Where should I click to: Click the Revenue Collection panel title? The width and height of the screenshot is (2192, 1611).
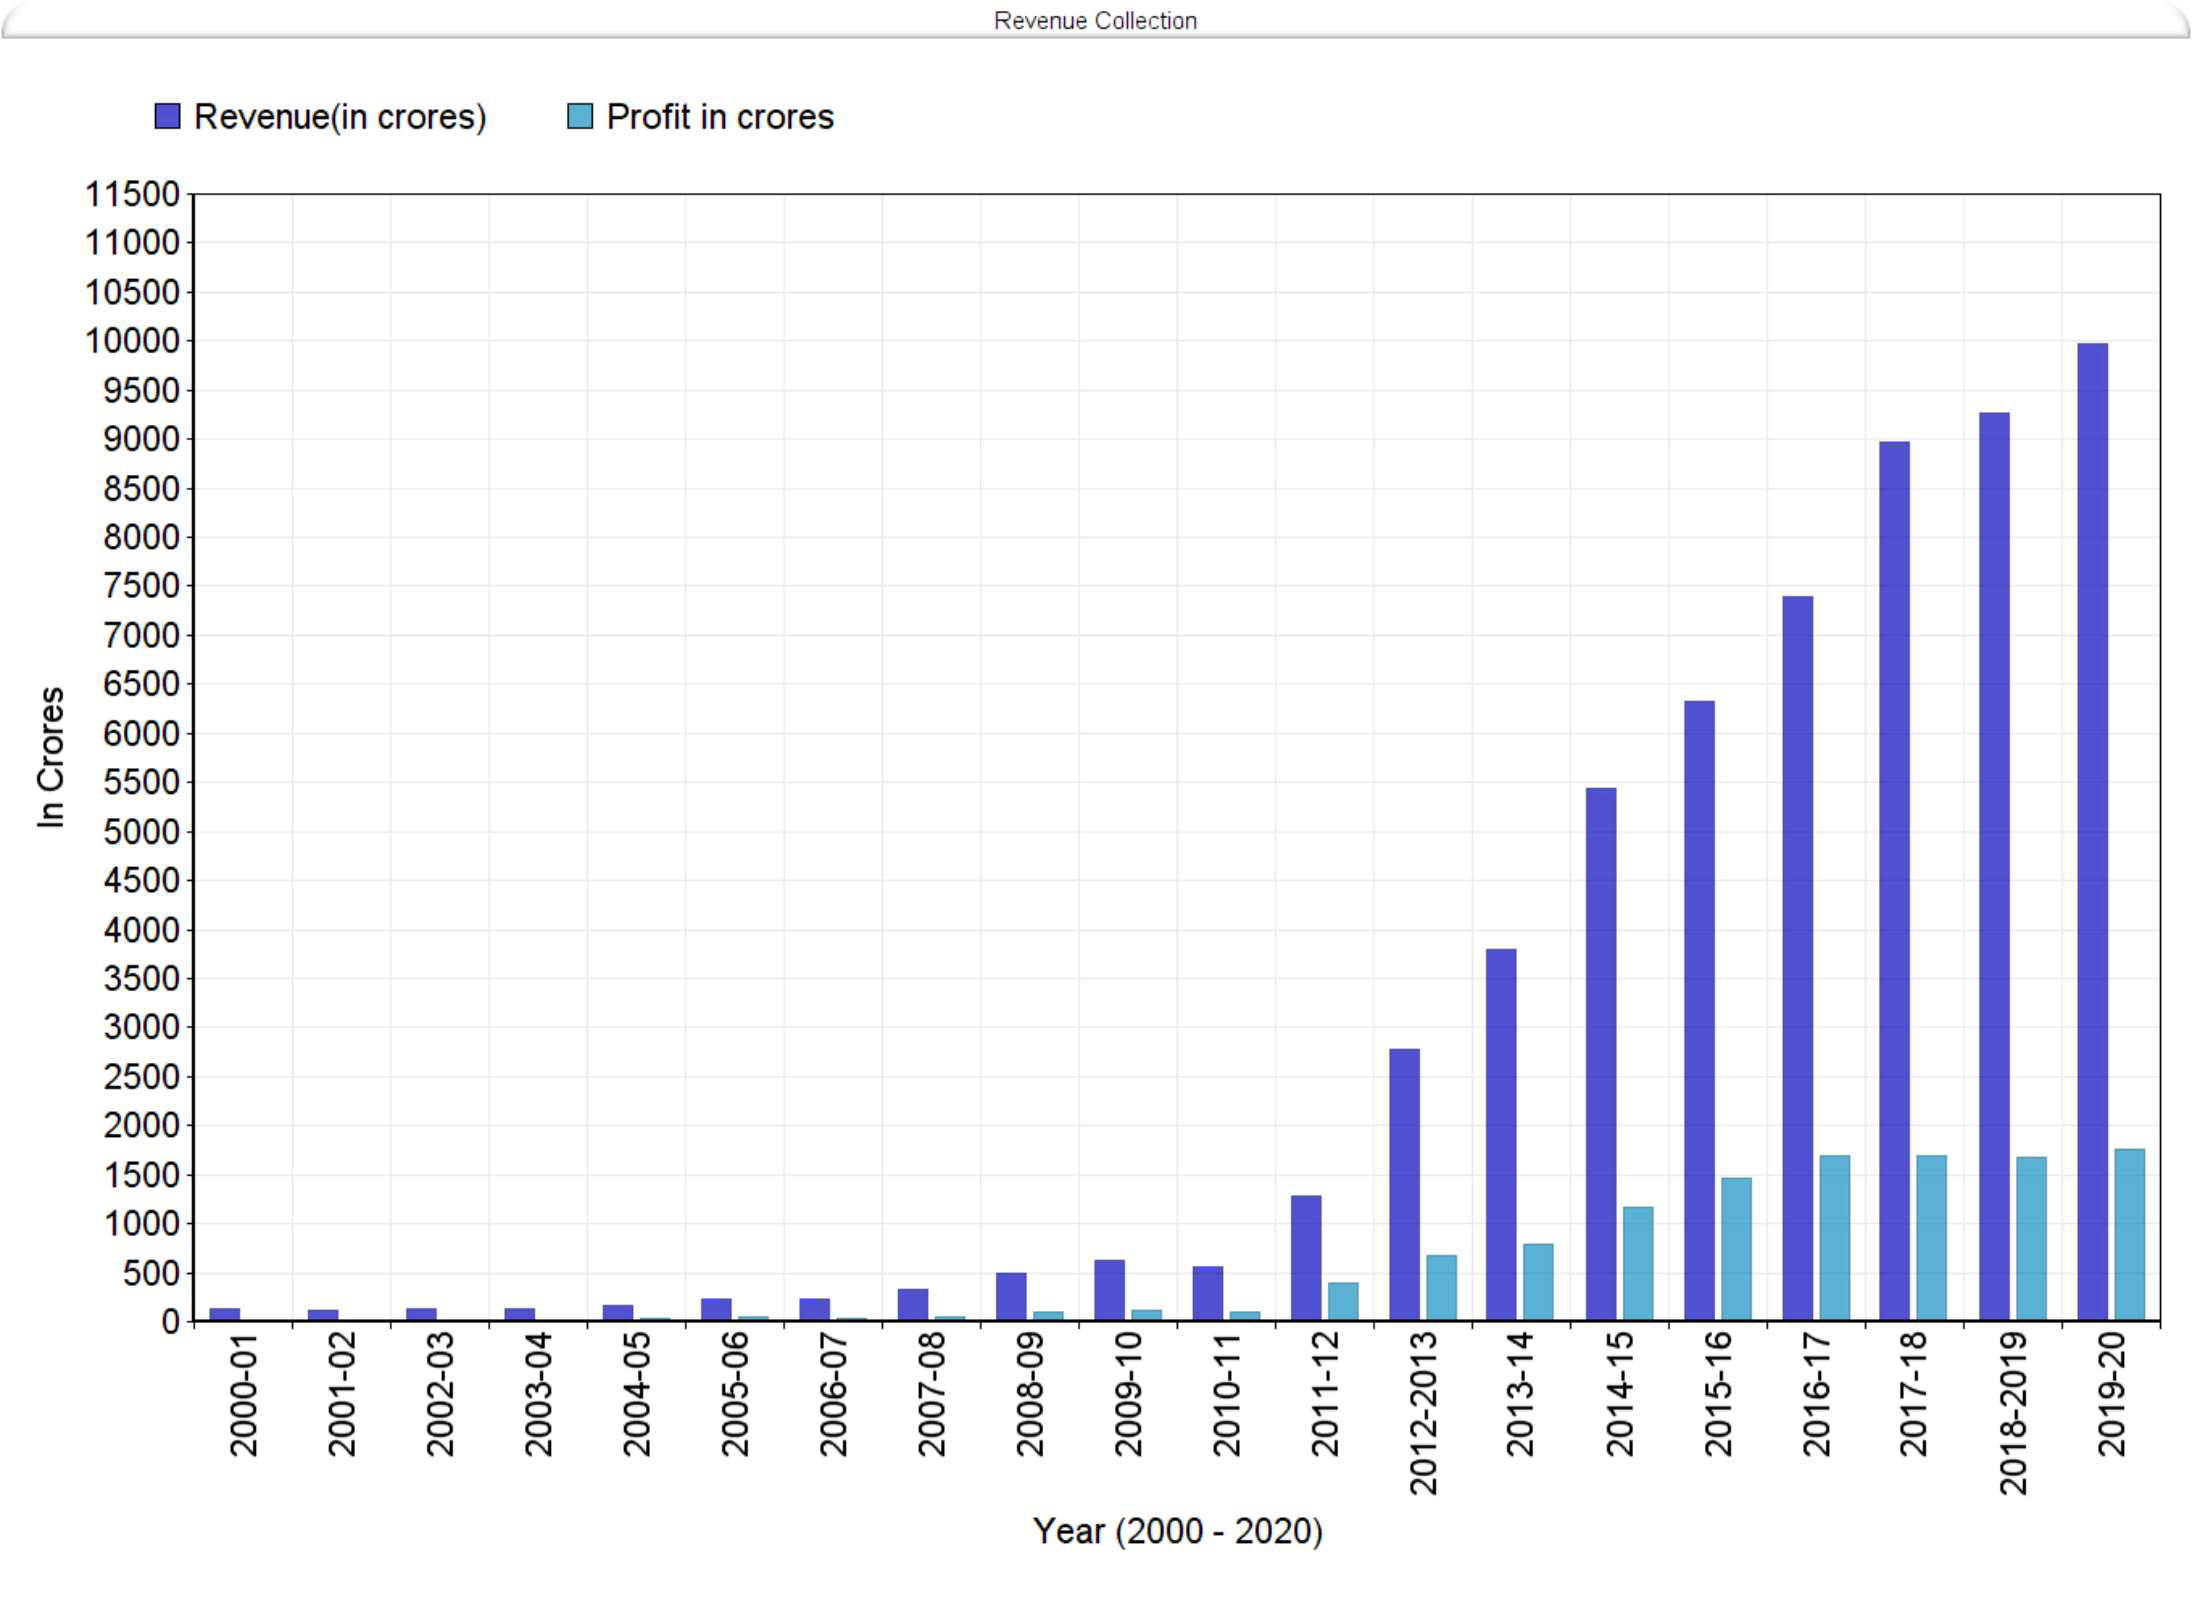(x=1095, y=20)
